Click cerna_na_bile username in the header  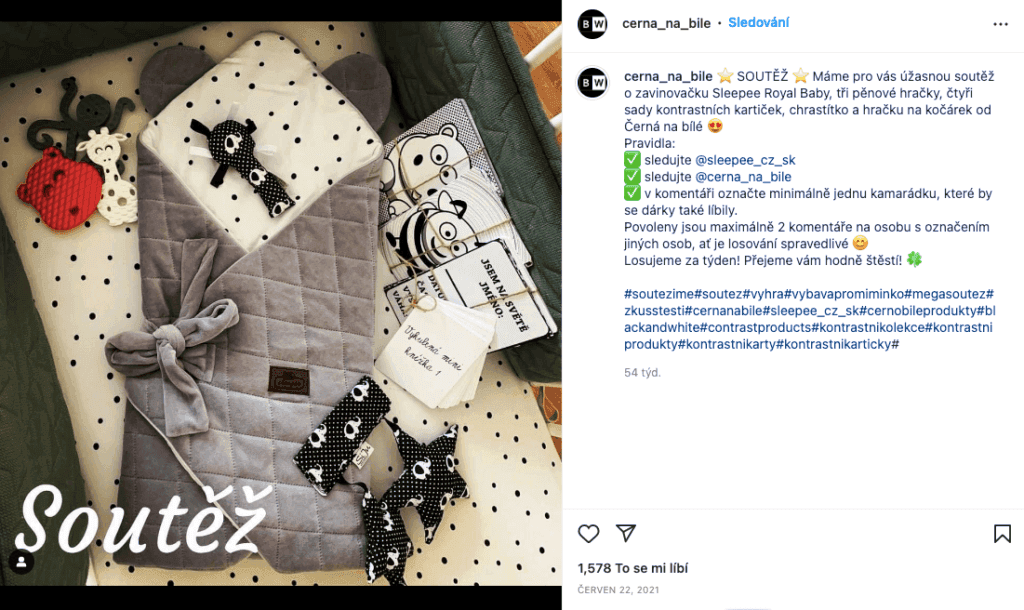pyautogui.click(x=666, y=24)
